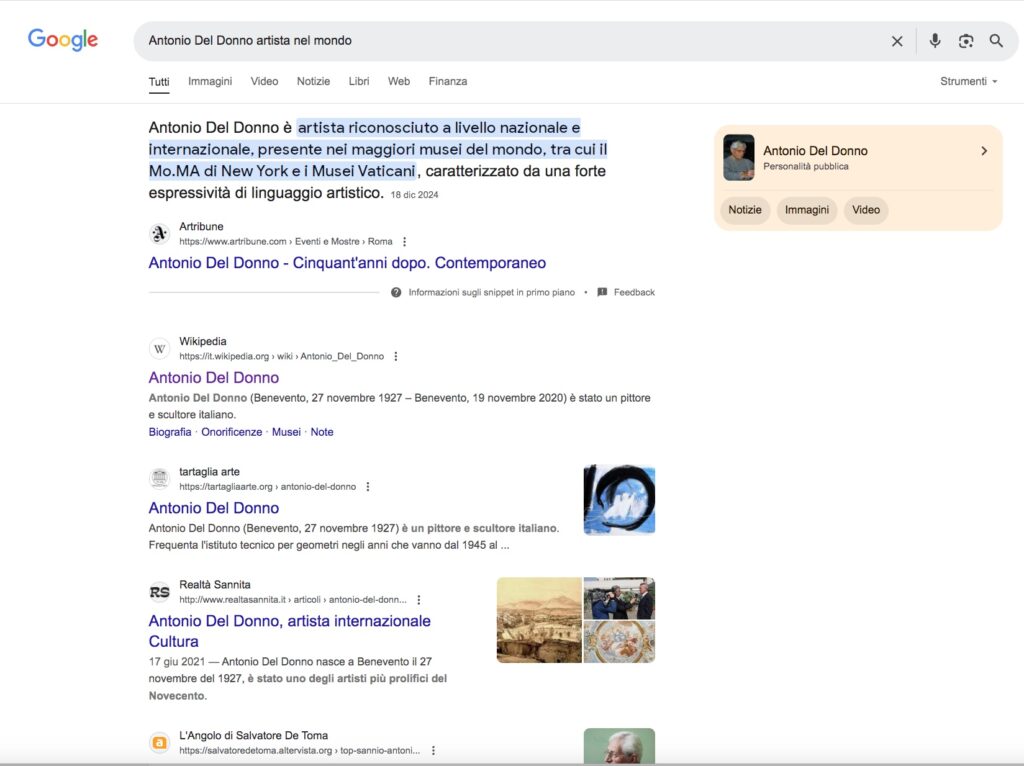Click the Notizie chip in knowledge panel
The height and width of the screenshot is (766, 1024).
745,210
